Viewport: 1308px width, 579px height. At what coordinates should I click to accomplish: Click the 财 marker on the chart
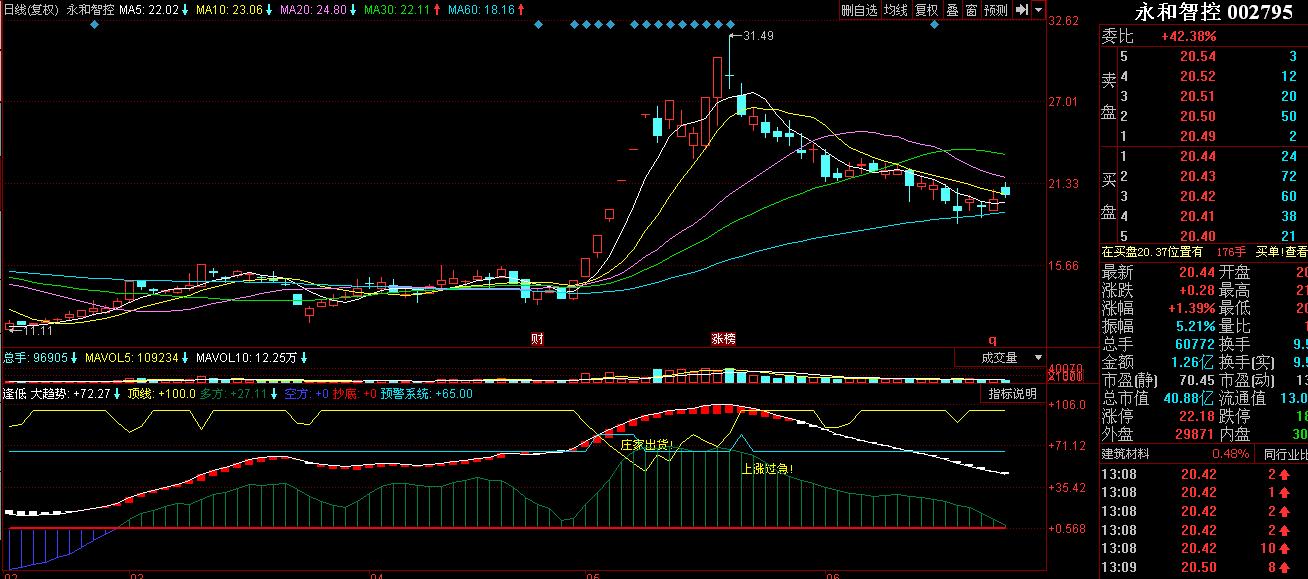(x=537, y=339)
